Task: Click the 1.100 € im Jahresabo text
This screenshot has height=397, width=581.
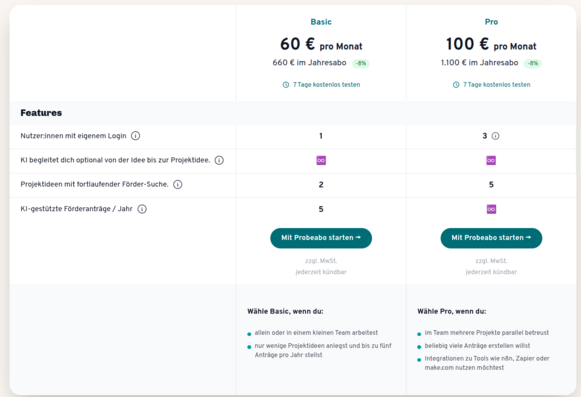Action: [x=479, y=63]
